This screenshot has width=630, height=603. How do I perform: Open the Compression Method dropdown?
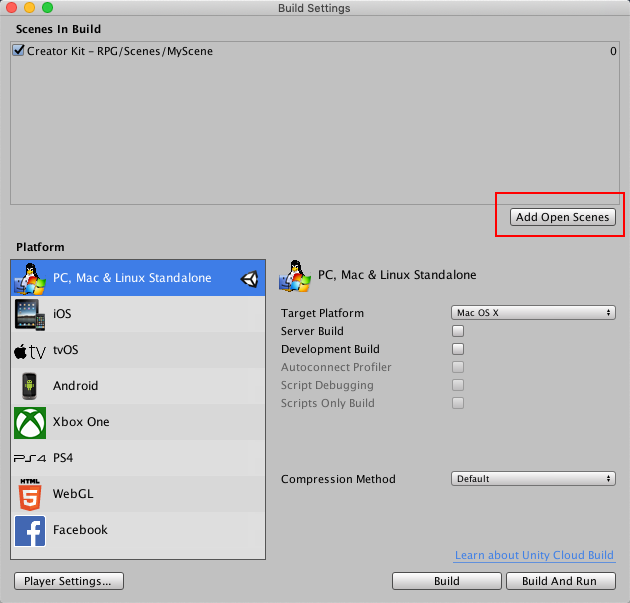click(x=533, y=478)
